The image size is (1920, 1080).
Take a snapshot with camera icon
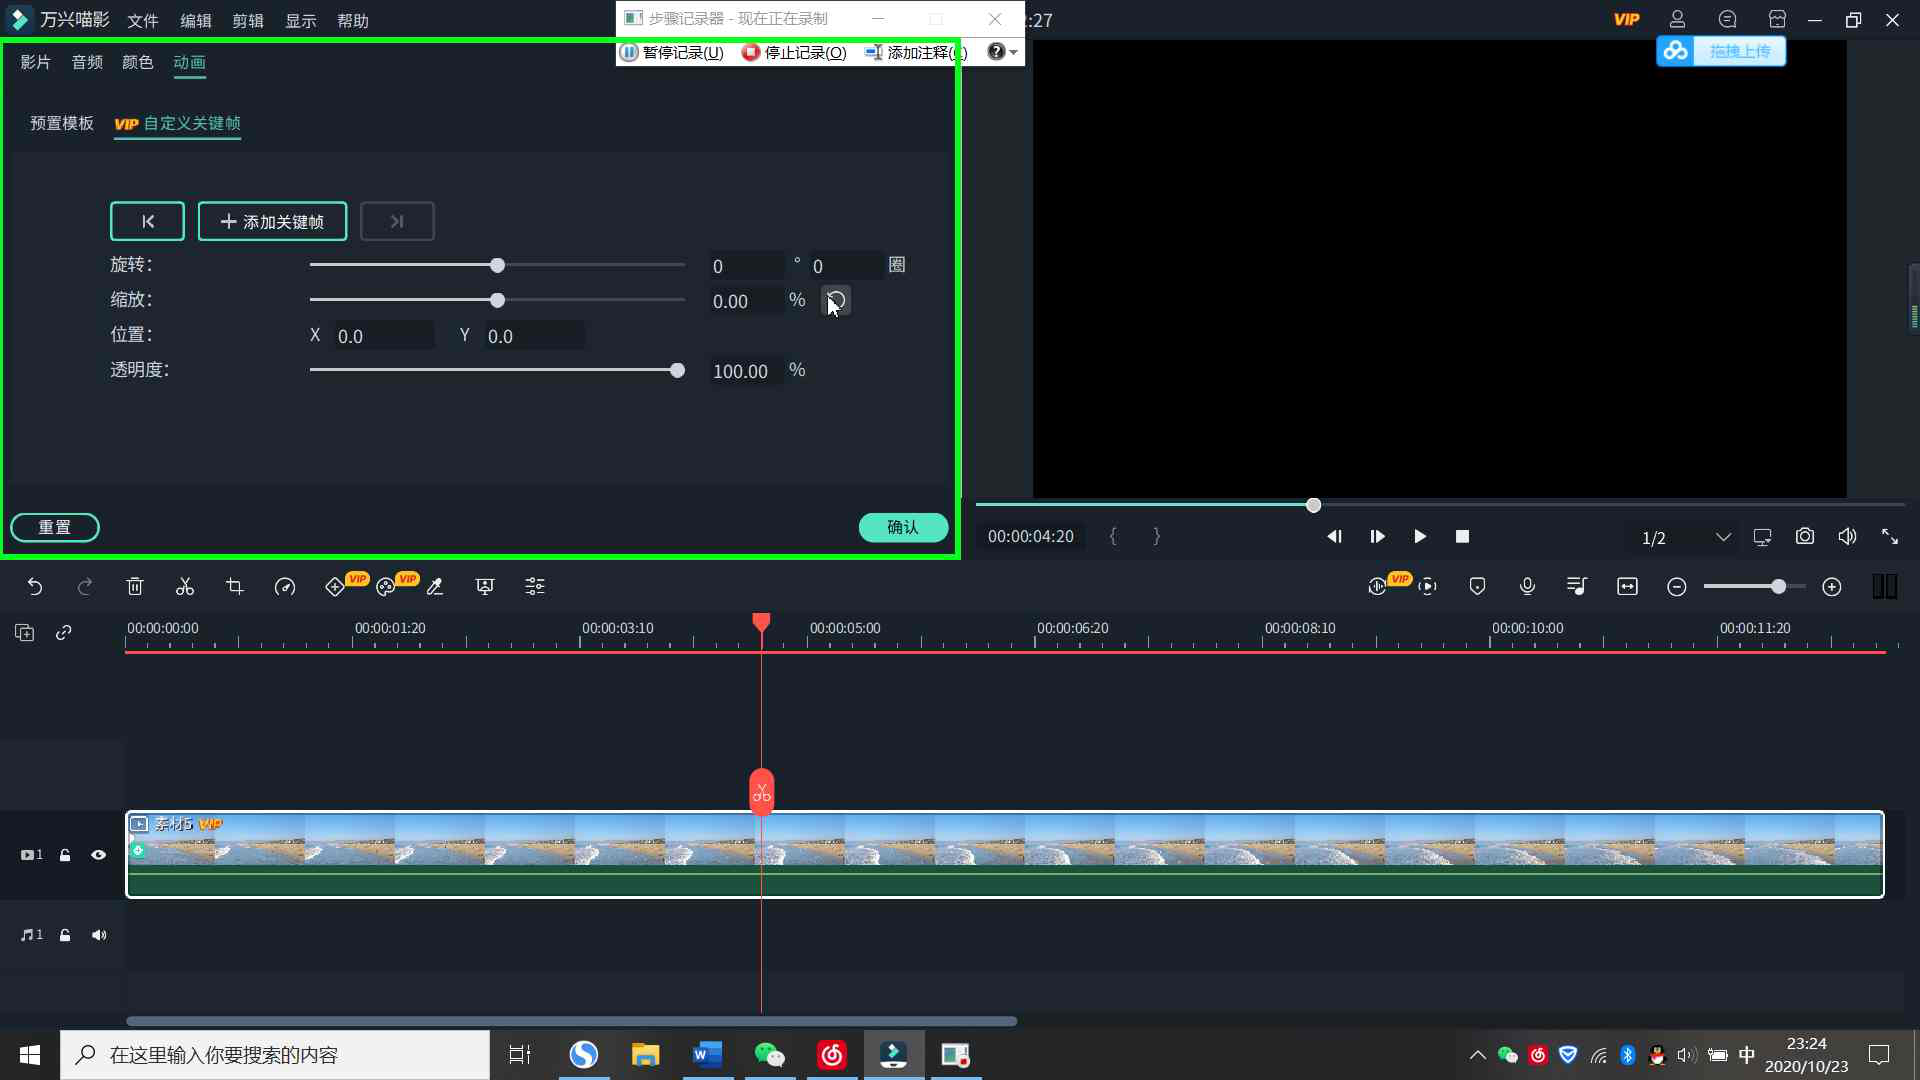1805,537
